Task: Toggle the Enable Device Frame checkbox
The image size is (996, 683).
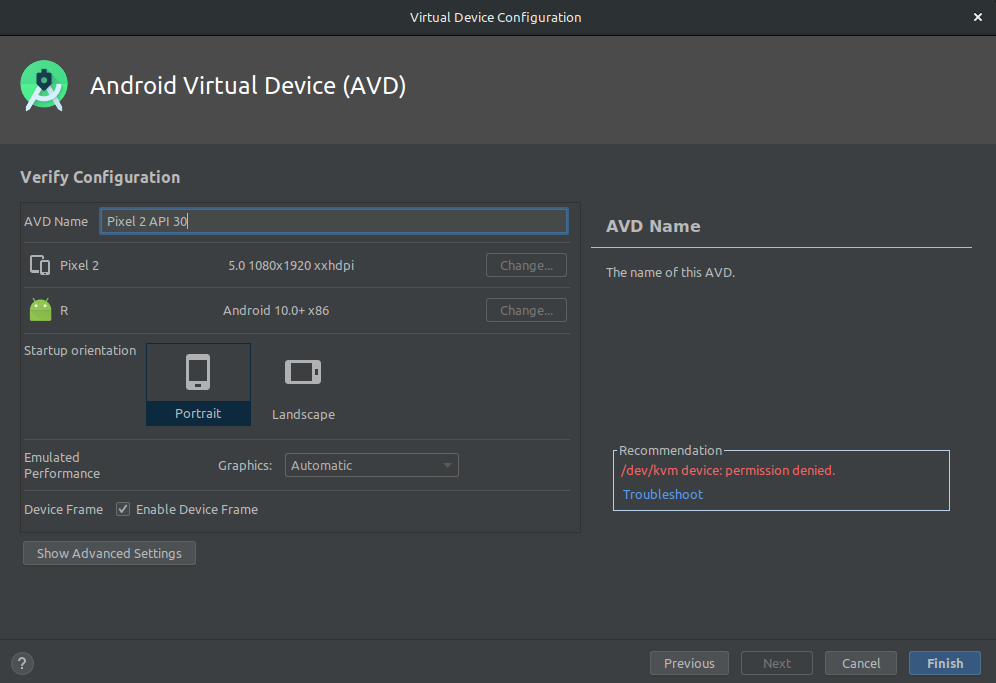Action: [x=123, y=509]
